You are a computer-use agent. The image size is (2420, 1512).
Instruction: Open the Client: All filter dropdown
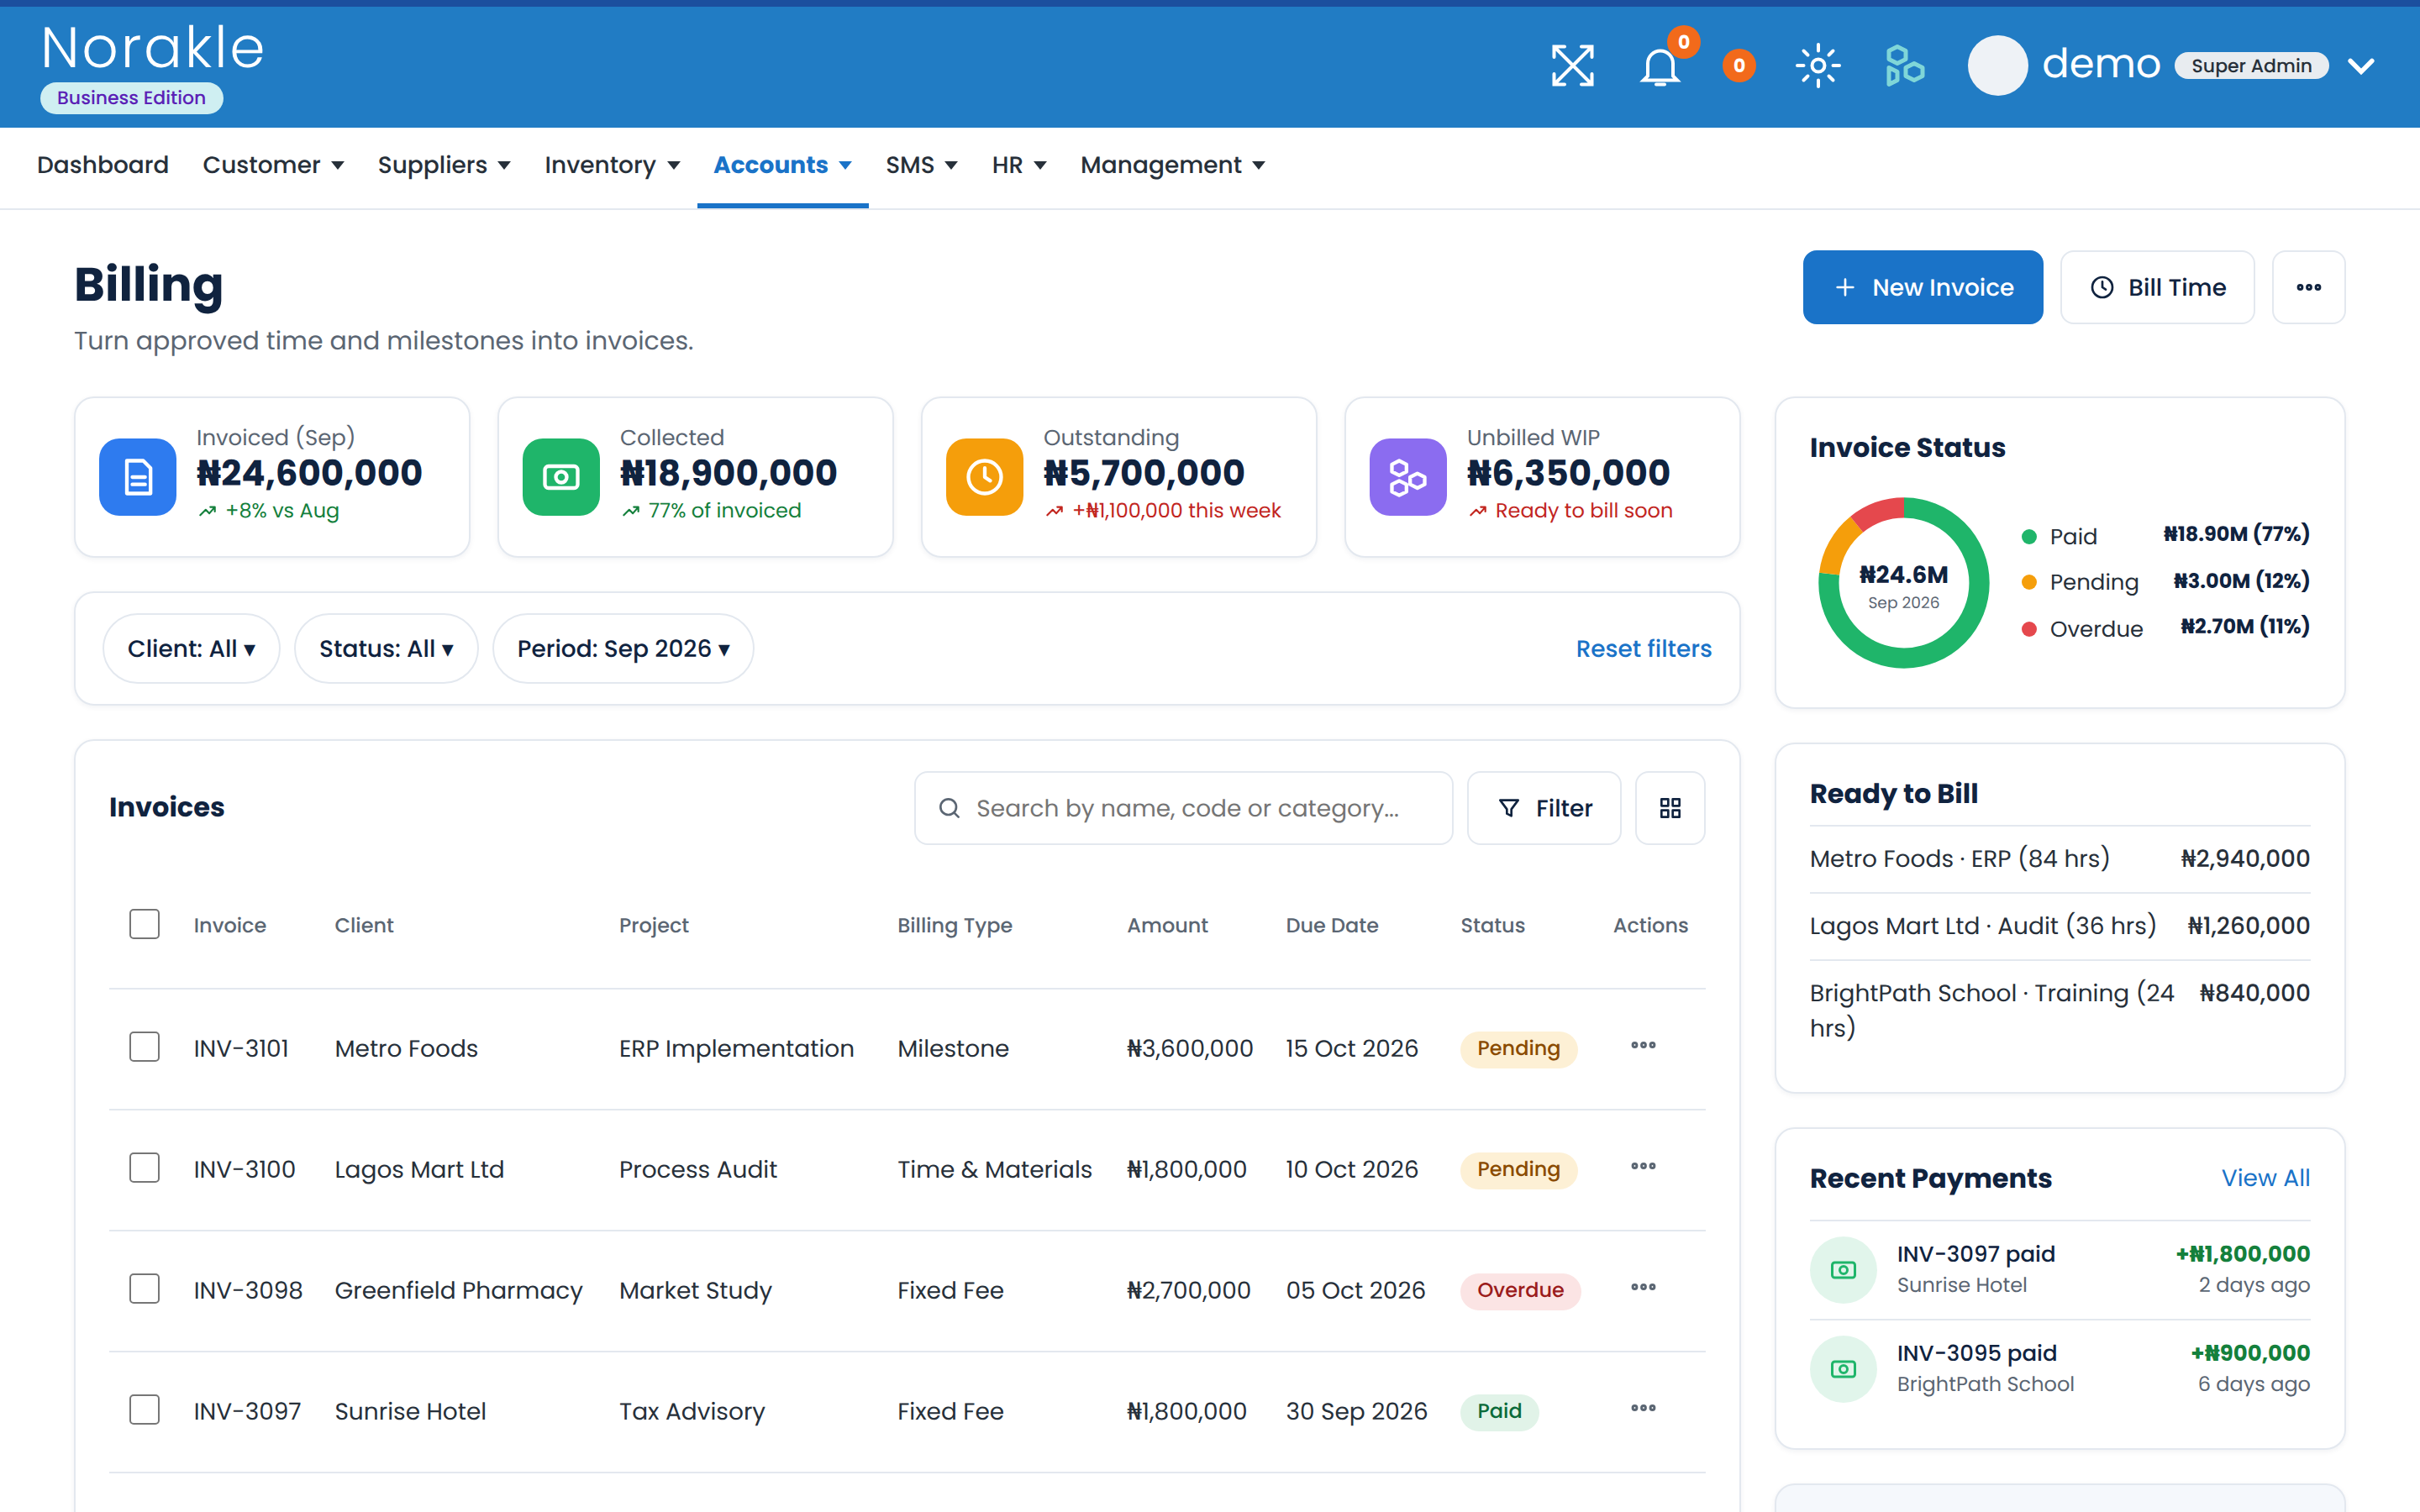tap(191, 649)
